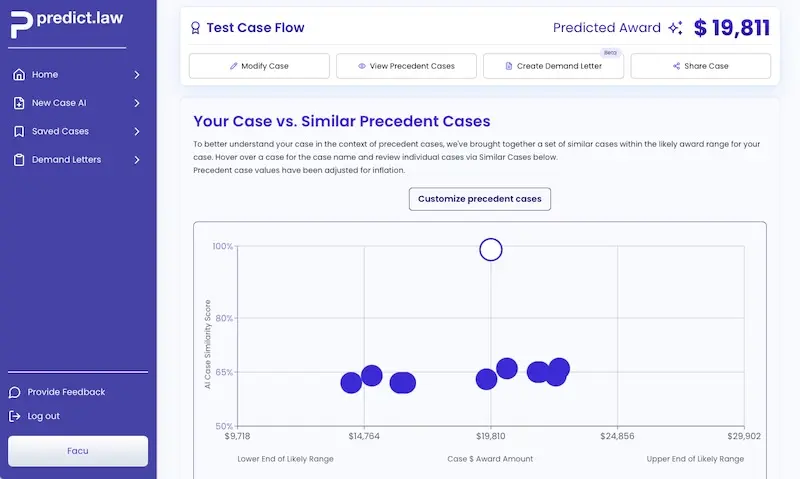This screenshot has height=479, width=800.
Task: Click Customize precedent cases button
Action: pos(479,199)
